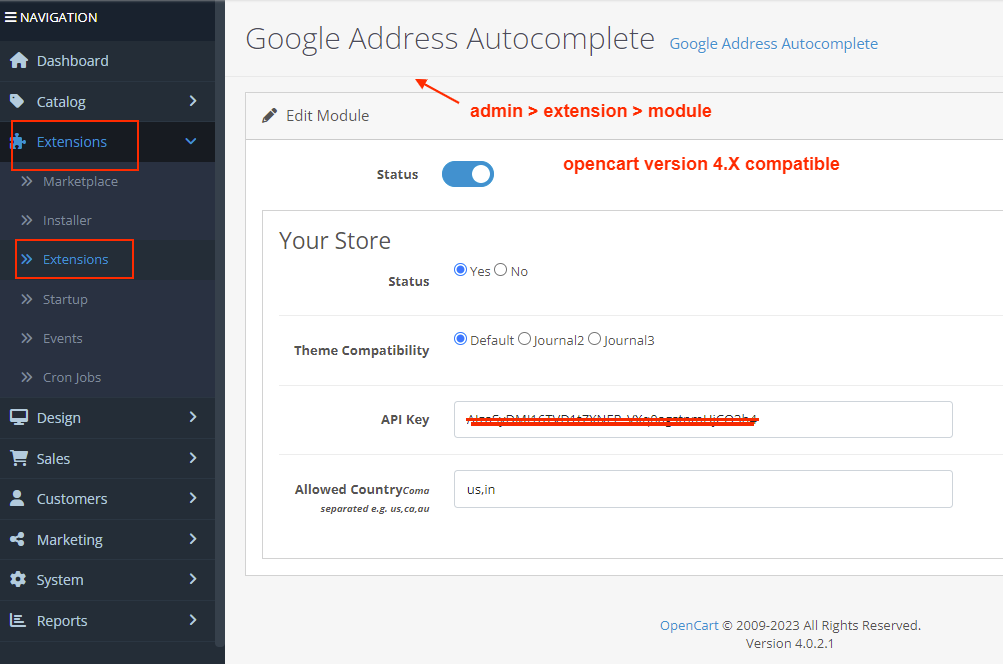The height and width of the screenshot is (664, 1003).
Task: Open Cron Jobs in the sidebar
Action: 72,378
